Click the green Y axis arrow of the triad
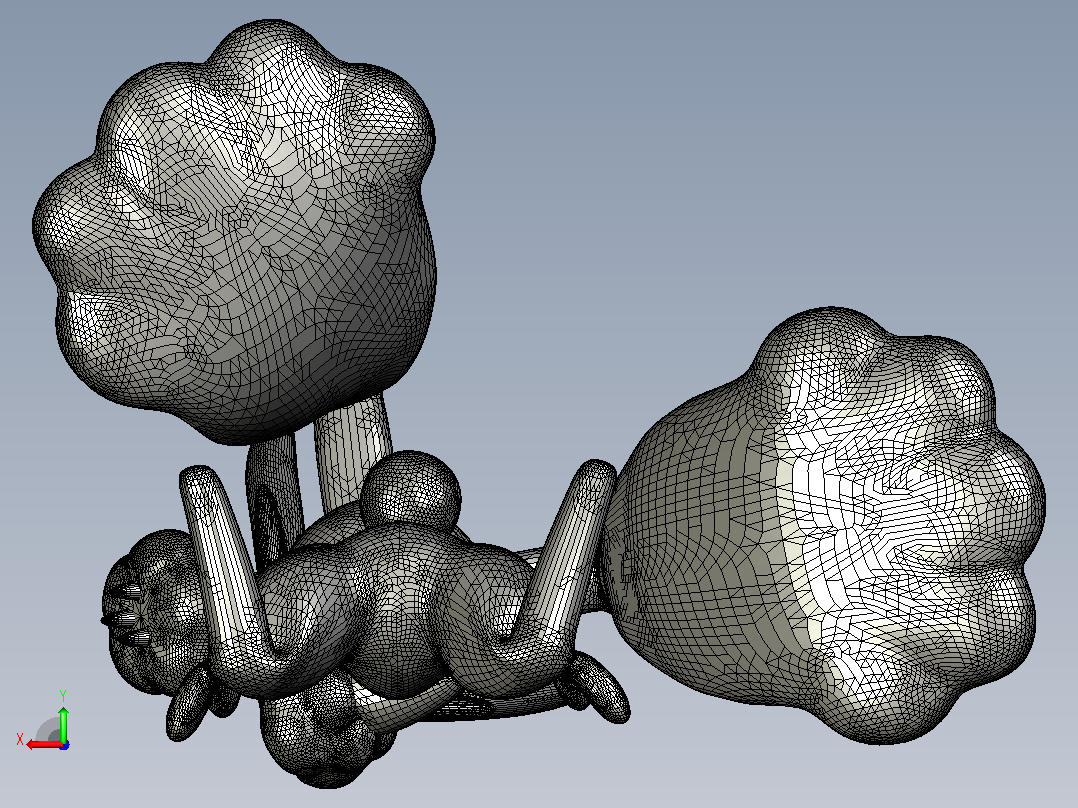The width and height of the screenshot is (1078, 808). coord(63,723)
